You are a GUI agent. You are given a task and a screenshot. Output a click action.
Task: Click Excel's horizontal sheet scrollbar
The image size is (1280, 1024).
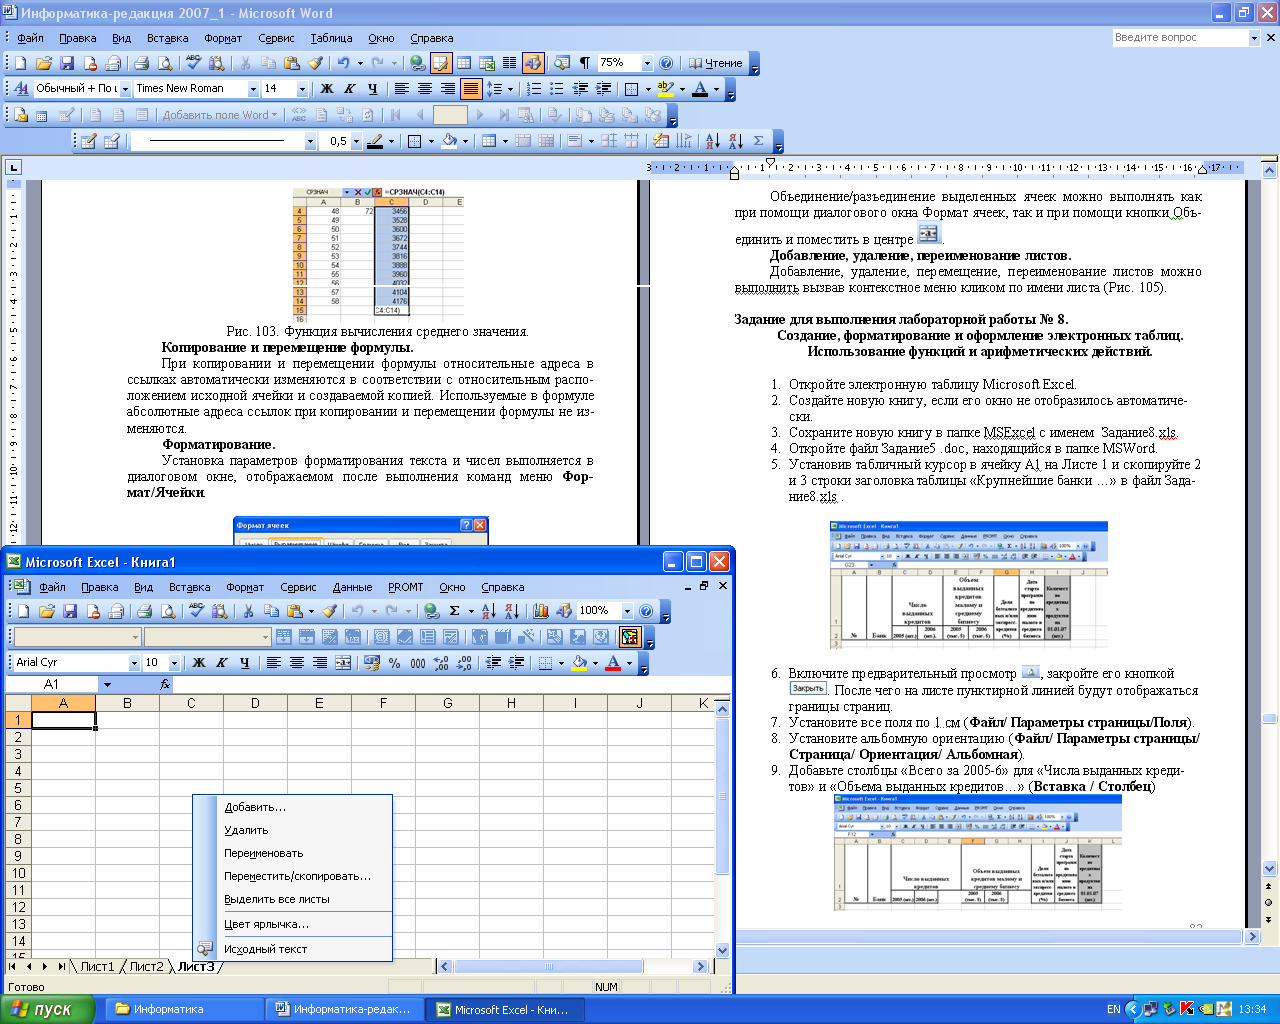click(574, 966)
